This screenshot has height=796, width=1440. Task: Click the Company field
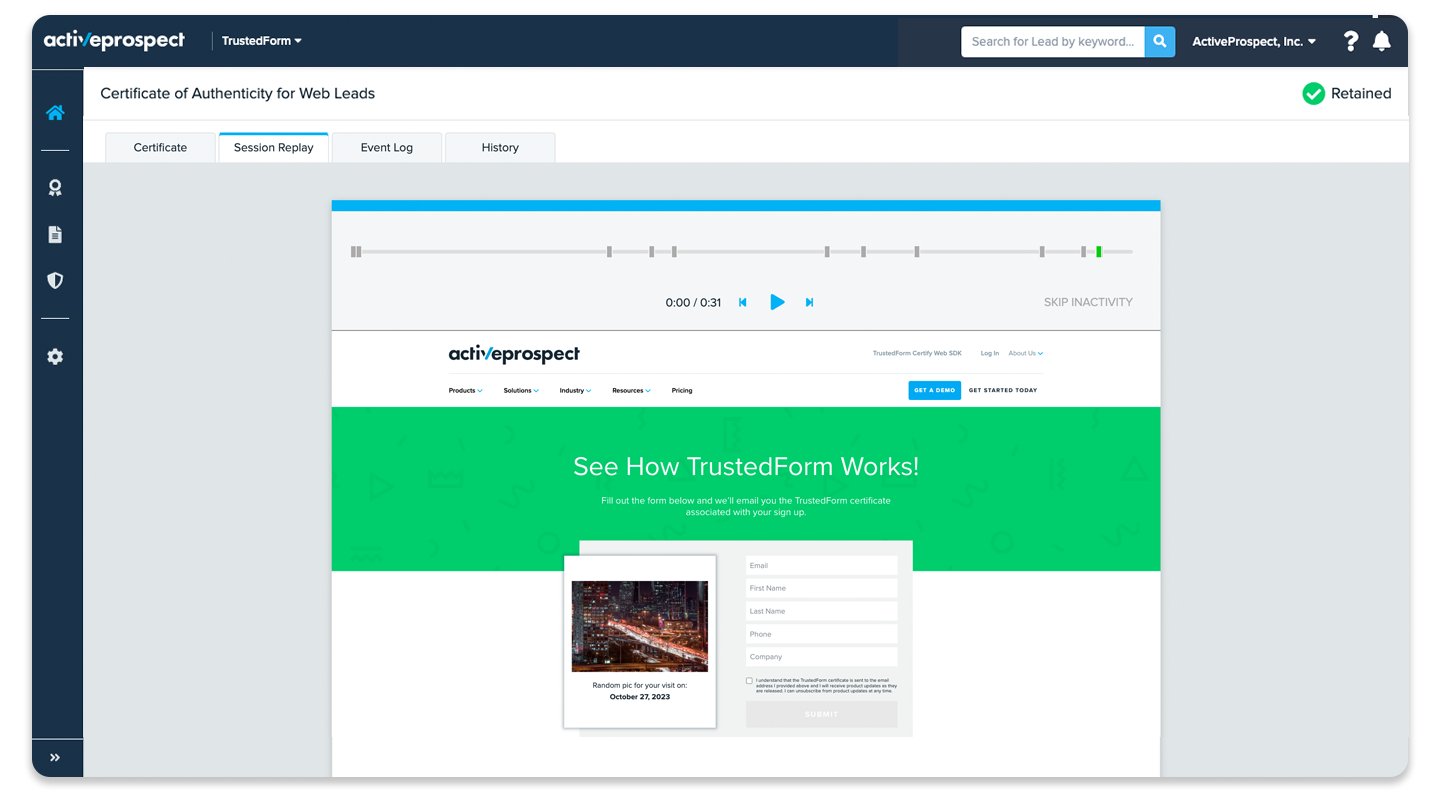coord(821,657)
